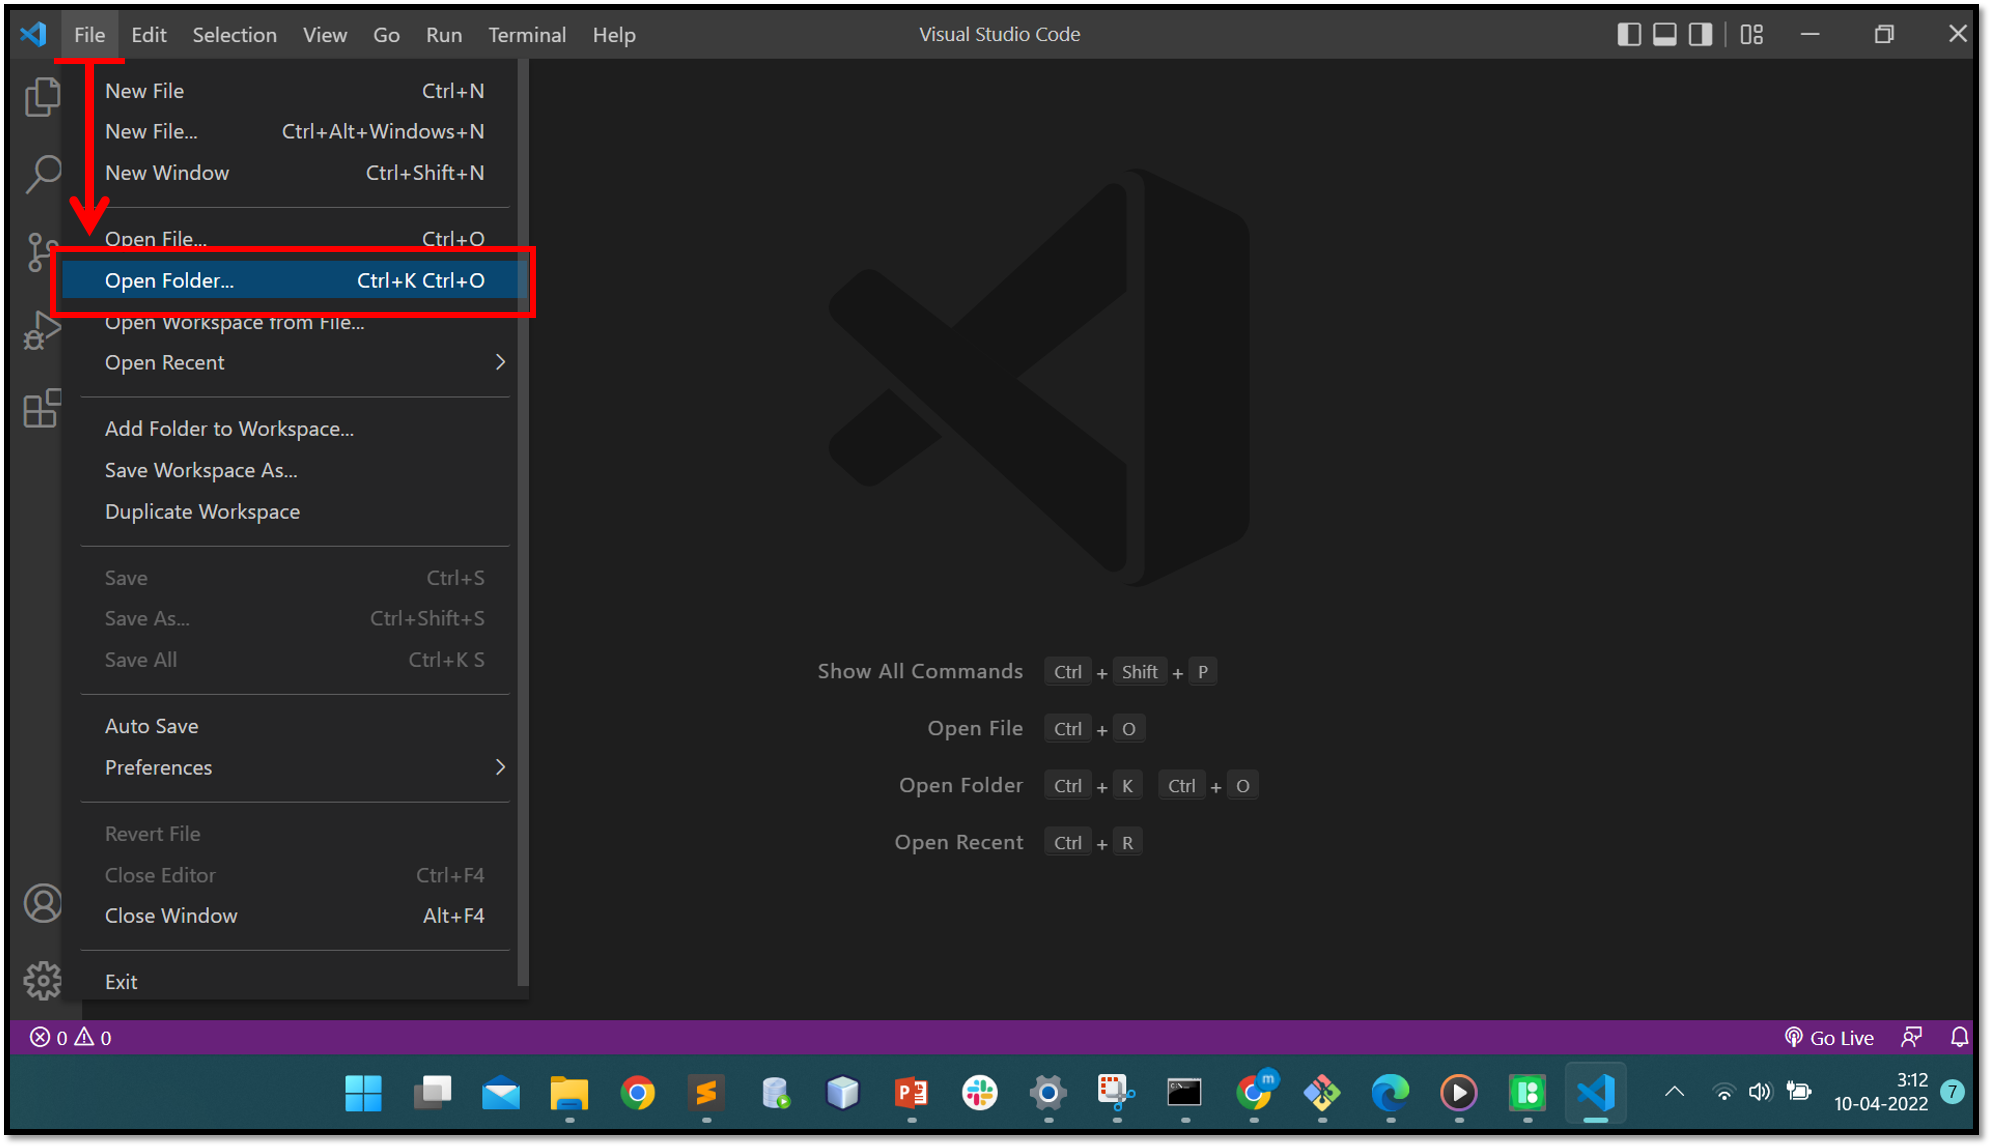Open the media player icon on taskbar
Image resolution: width=1992 pixels, height=1148 pixels.
(1458, 1093)
